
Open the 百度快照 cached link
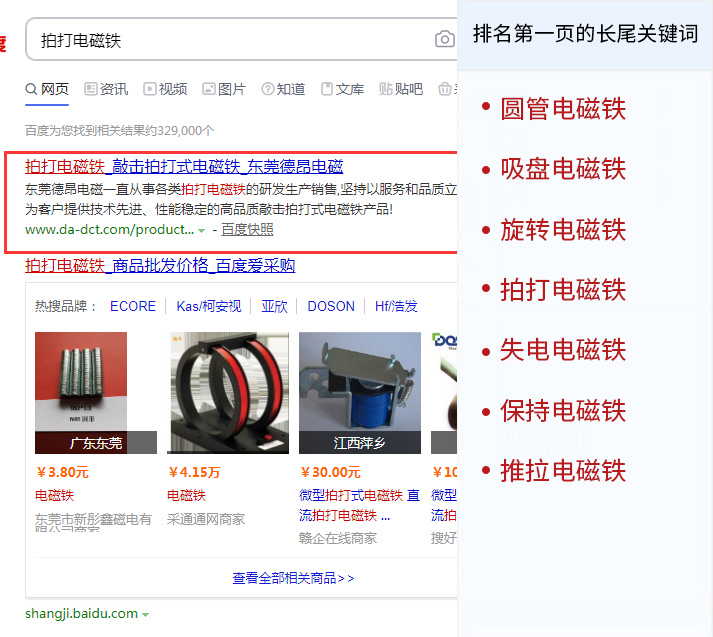(247, 229)
